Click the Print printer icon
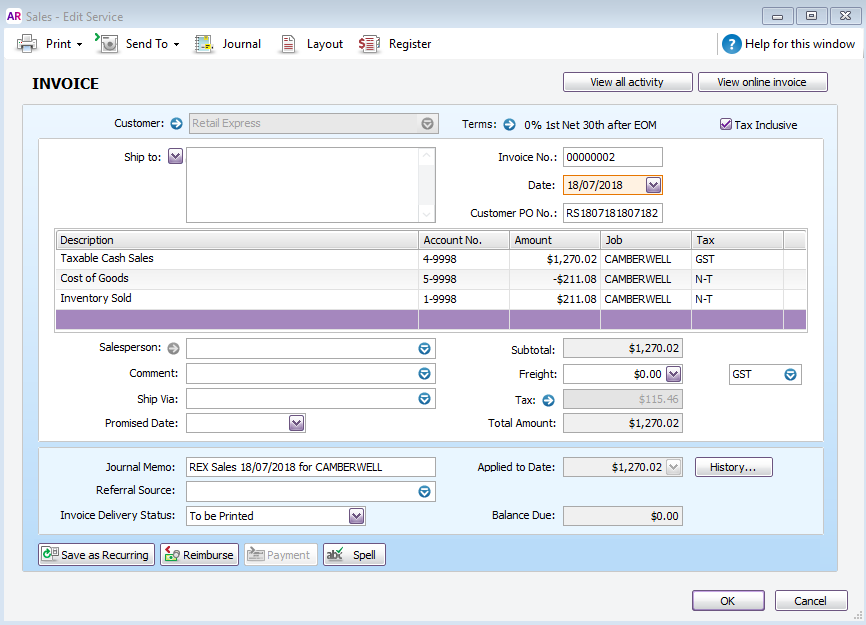The height and width of the screenshot is (625, 866). tap(27, 44)
